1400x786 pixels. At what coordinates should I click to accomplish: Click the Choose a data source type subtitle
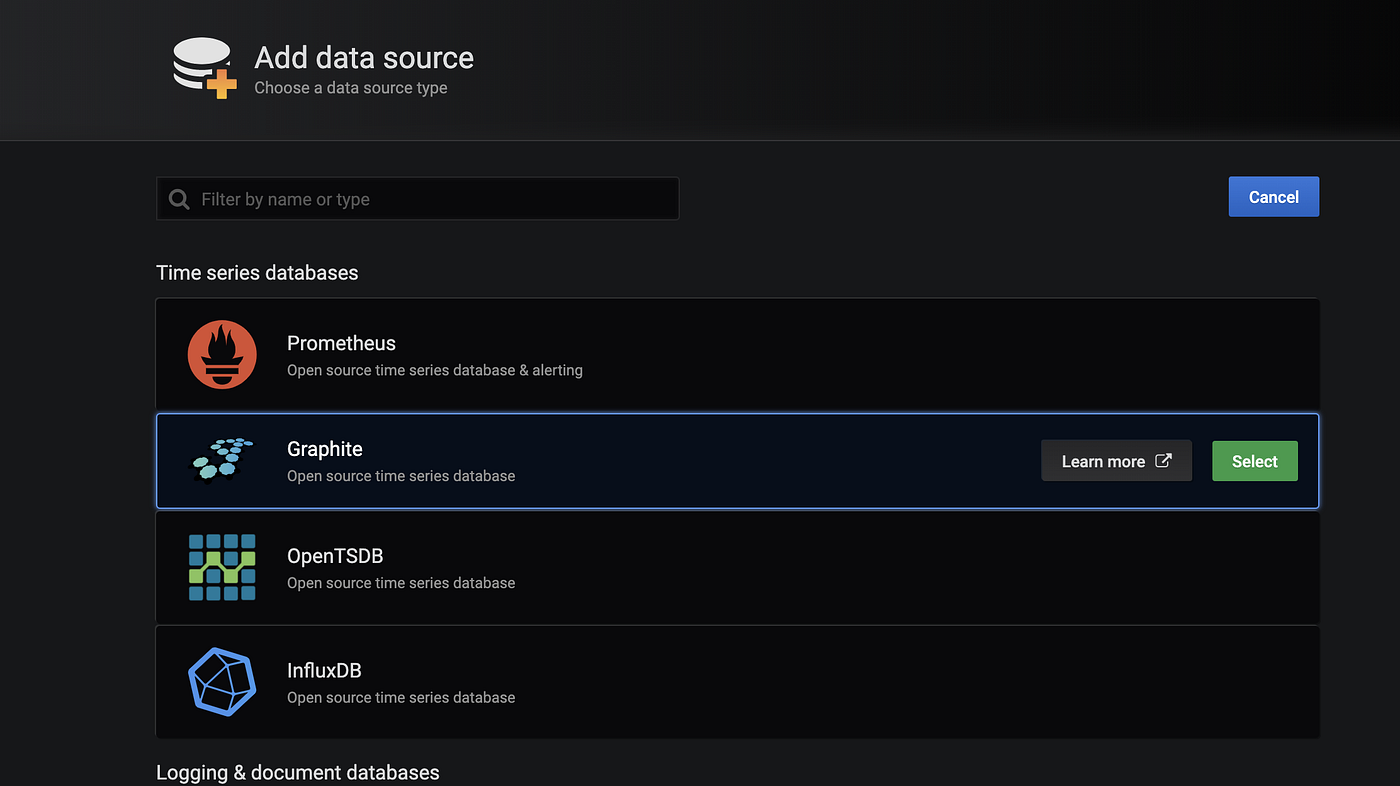[x=351, y=88]
